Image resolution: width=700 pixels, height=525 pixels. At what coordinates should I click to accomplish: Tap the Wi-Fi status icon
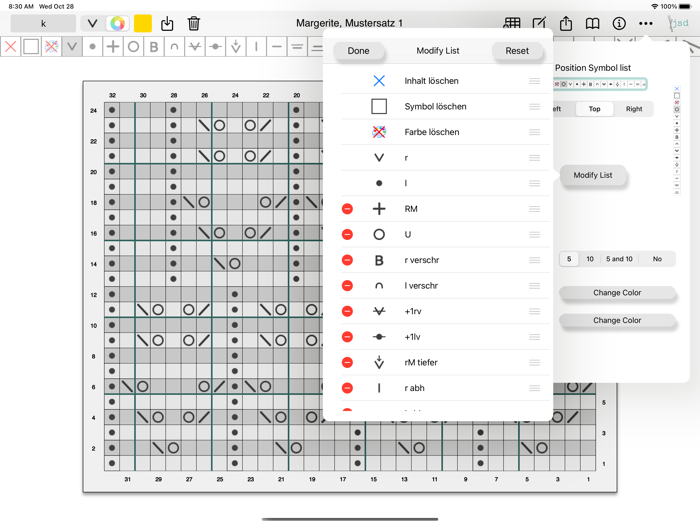pyautogui.click(x=655, y=6)
